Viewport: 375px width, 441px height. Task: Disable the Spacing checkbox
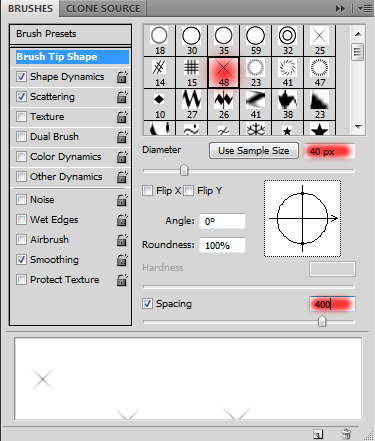click(147, 304)
